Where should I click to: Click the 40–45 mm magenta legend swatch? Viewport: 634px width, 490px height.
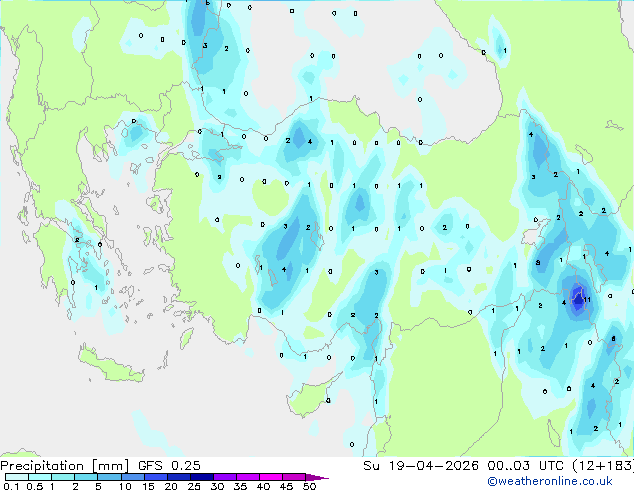point(271,477)
